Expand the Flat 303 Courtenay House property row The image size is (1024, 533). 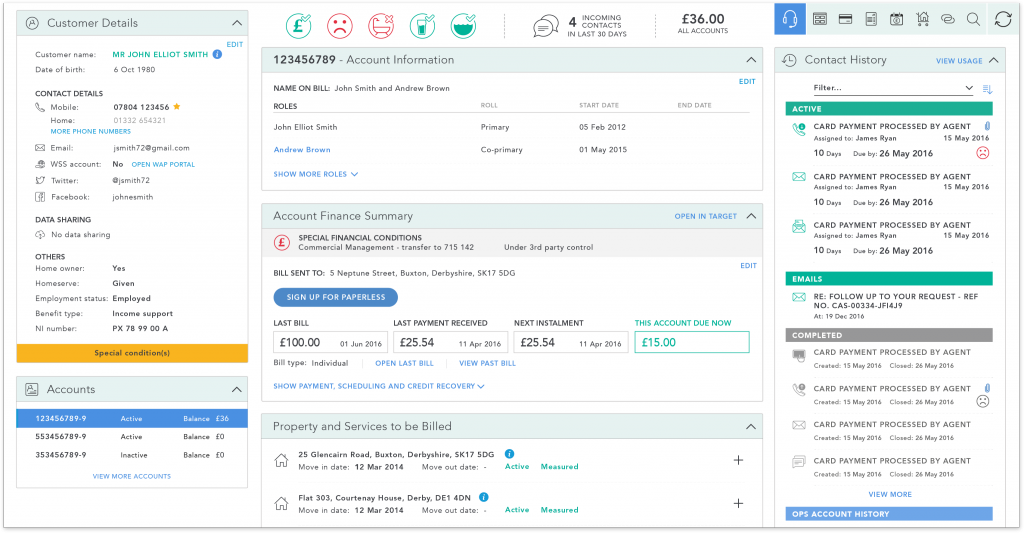pos(738,504)
